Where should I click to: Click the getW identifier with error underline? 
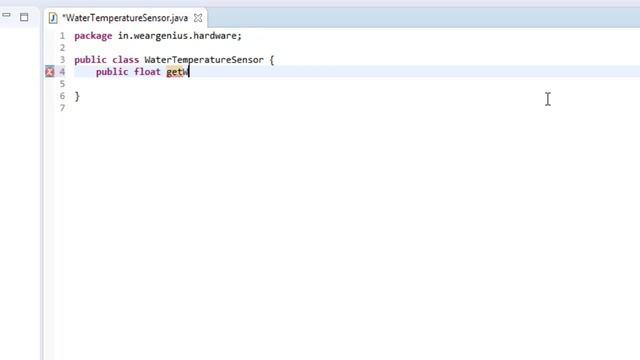pyautogui.click(x=177, y=72)
